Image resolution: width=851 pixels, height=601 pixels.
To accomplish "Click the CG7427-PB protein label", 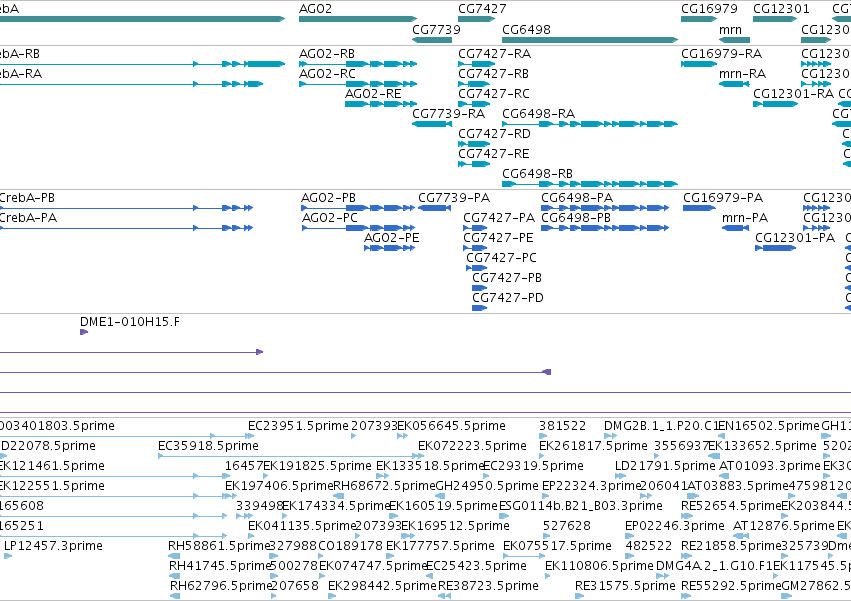I will [x=507, y=278].
